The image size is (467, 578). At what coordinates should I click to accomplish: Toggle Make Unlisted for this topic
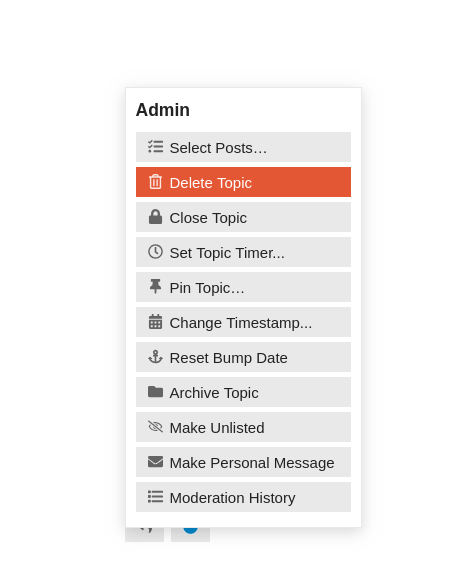pos(243,427)
